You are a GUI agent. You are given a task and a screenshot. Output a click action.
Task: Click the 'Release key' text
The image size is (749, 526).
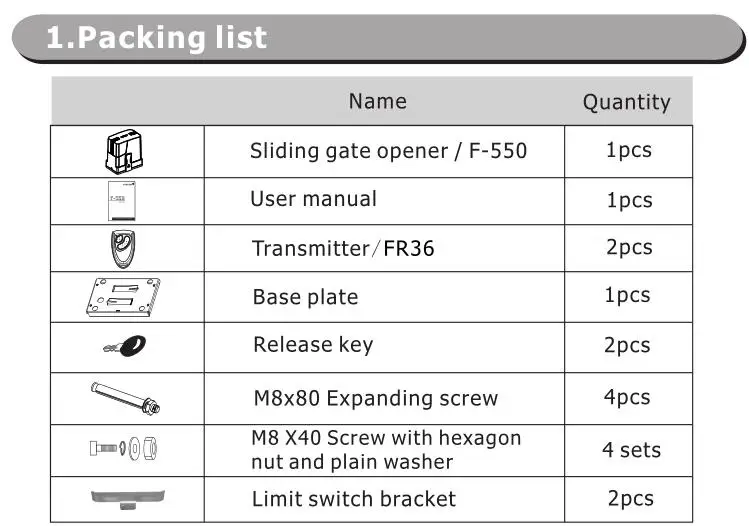point(313,344)
